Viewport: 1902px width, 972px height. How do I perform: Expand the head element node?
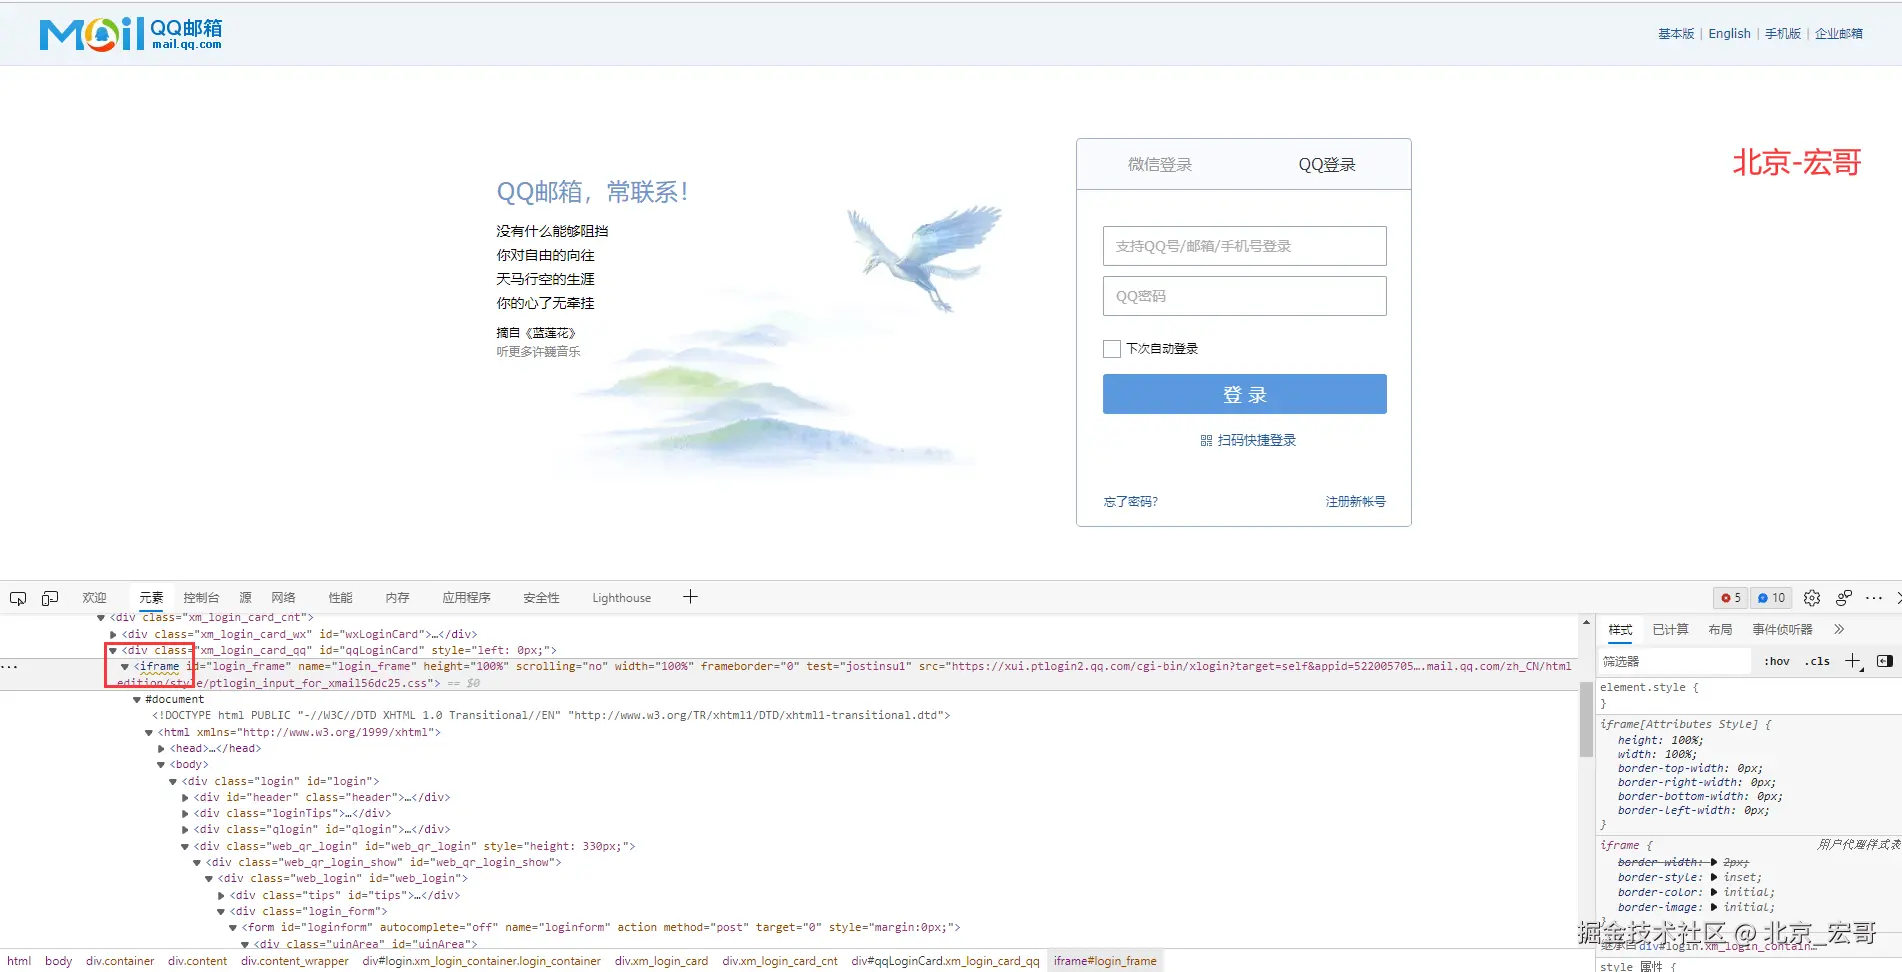[161, 748]
